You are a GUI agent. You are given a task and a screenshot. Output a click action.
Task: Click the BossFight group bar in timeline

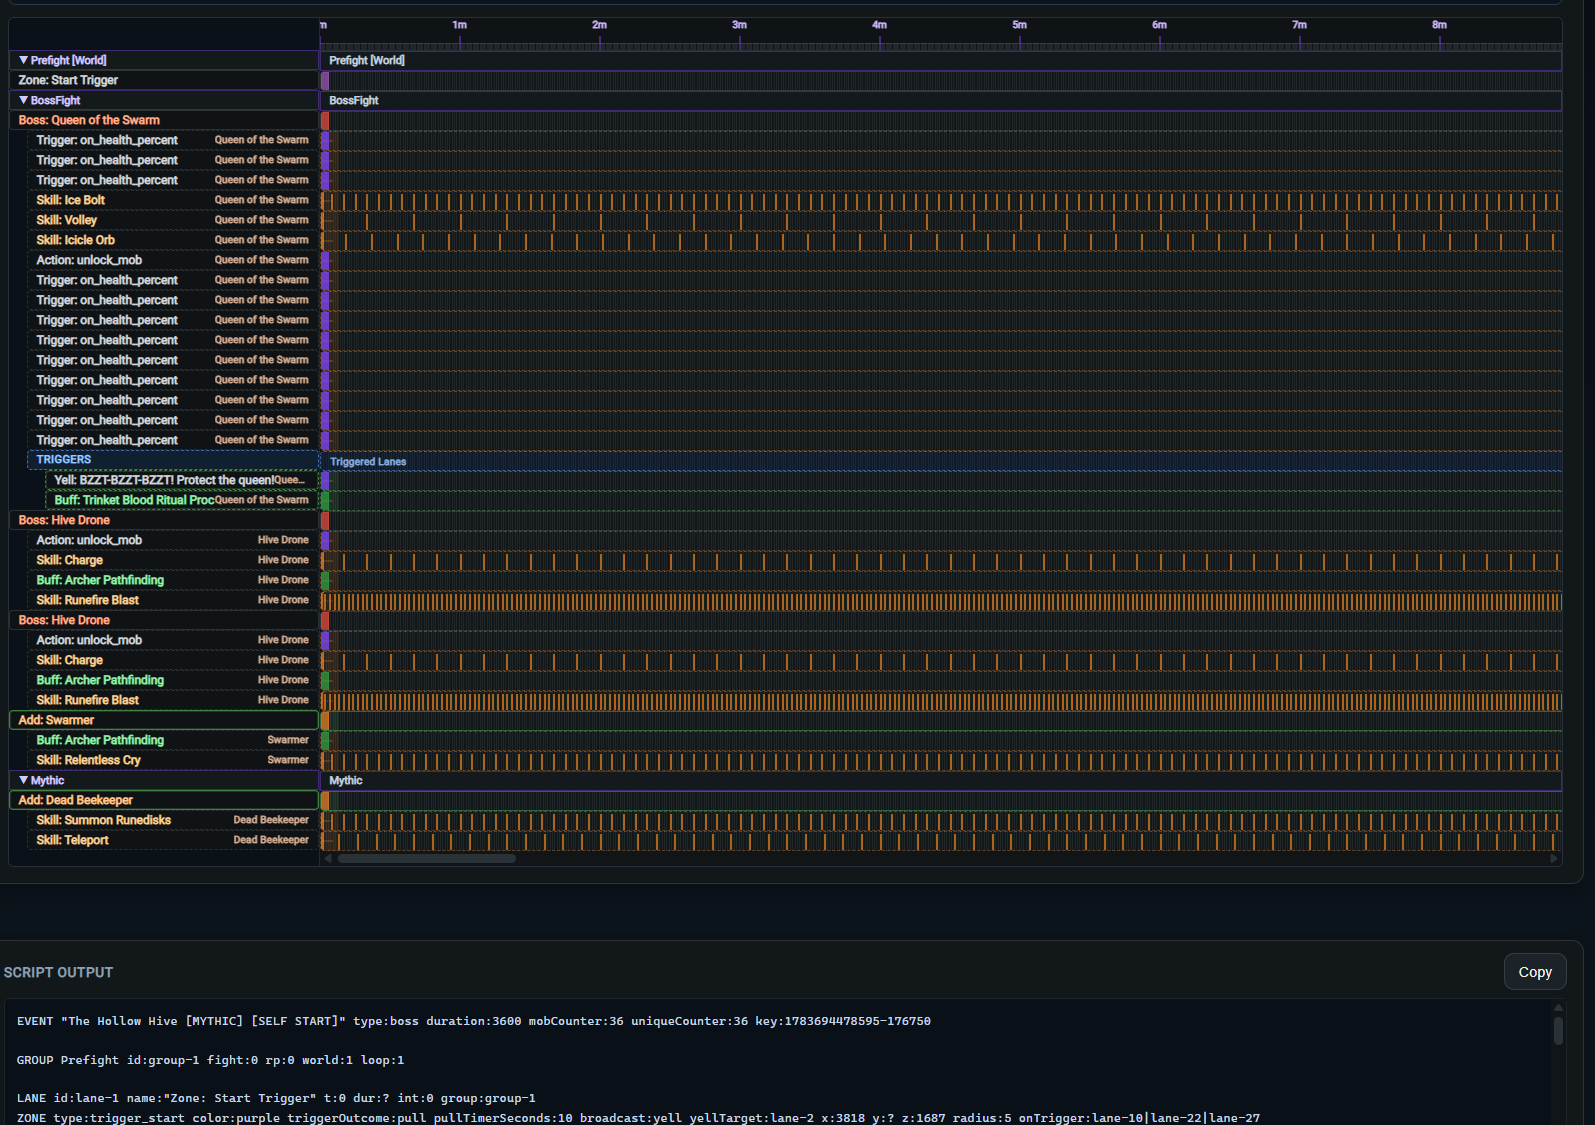[x=941, y=100]
